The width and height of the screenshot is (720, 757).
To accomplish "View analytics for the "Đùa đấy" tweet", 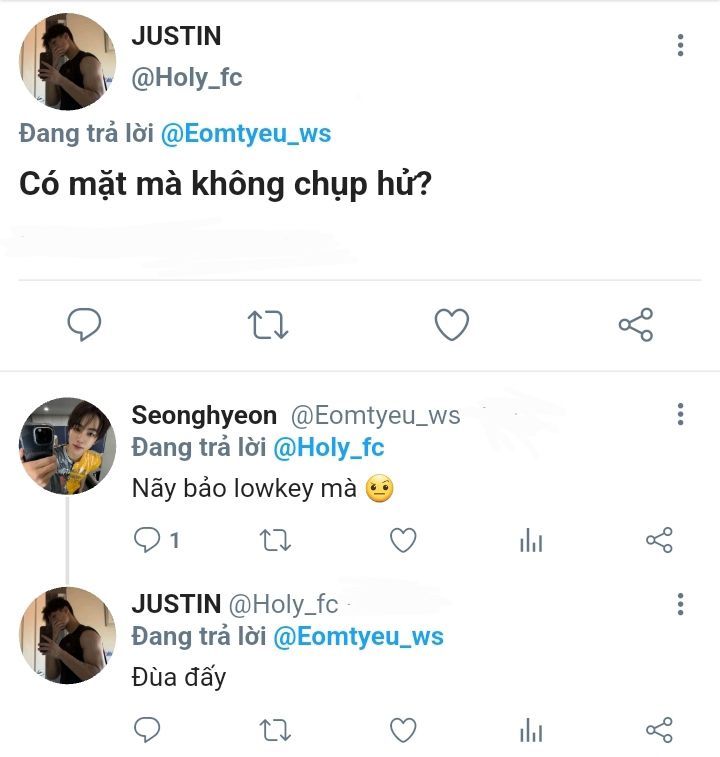I will (x=531, y=730).
